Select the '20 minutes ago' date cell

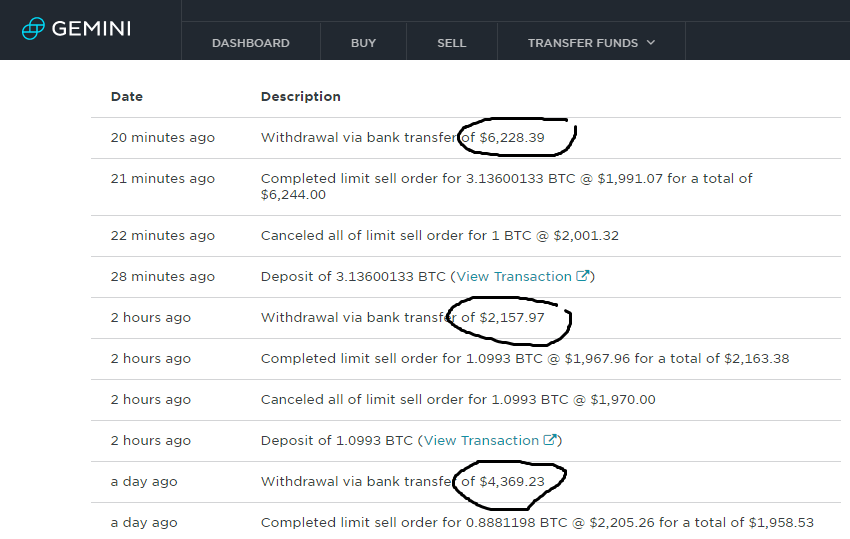[x=163, y=138]
